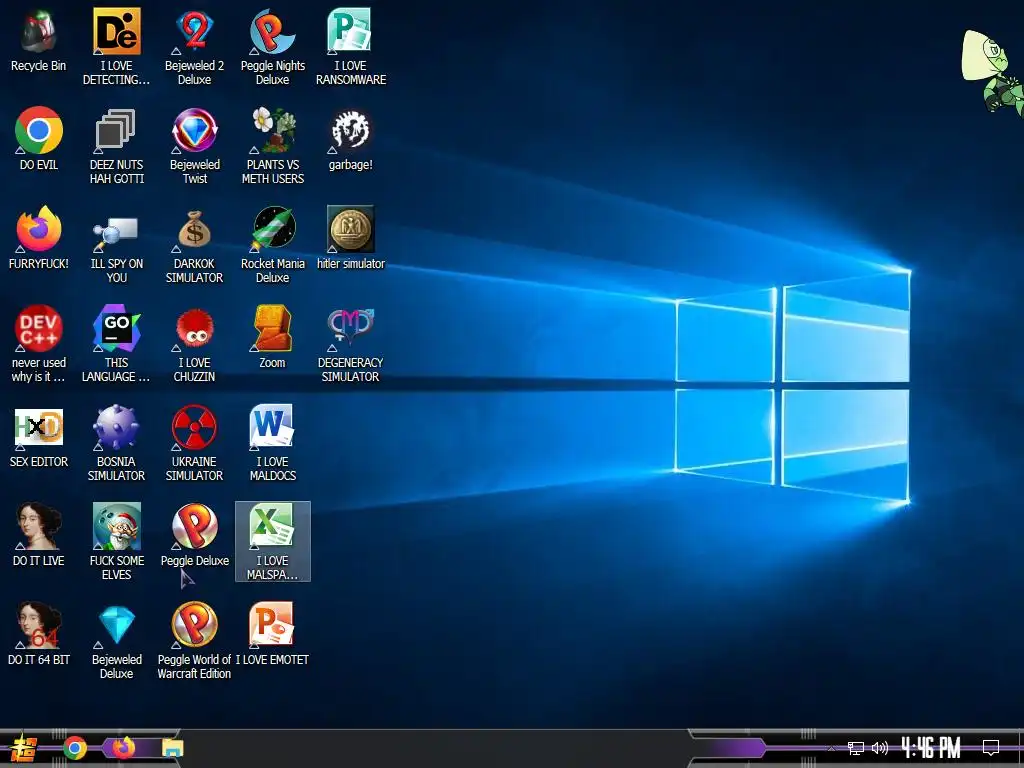This screenshot has width=1024, height=768.
Task: Open the Start menu from the taskbar
Action: pos(23,748)
